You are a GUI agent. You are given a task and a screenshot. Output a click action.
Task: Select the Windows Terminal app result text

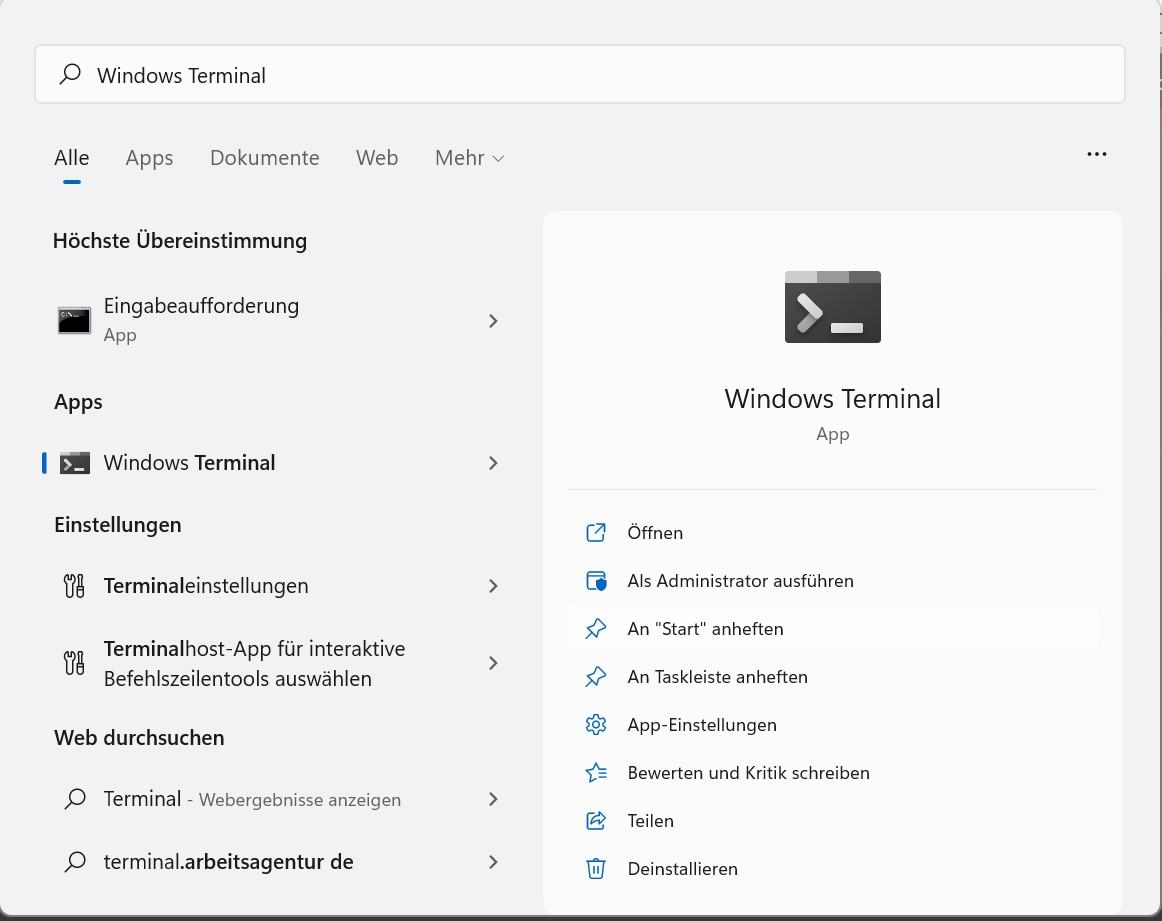(190, 463)
